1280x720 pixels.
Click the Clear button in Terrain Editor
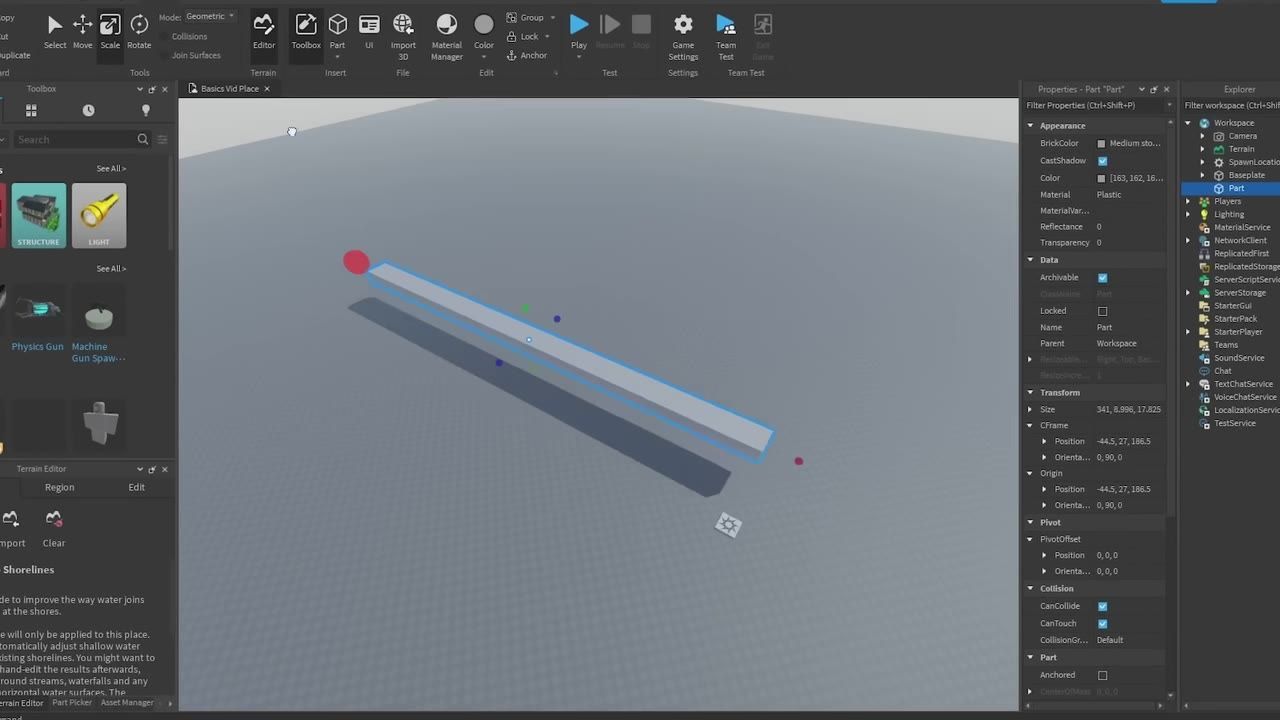pos(54,529)
